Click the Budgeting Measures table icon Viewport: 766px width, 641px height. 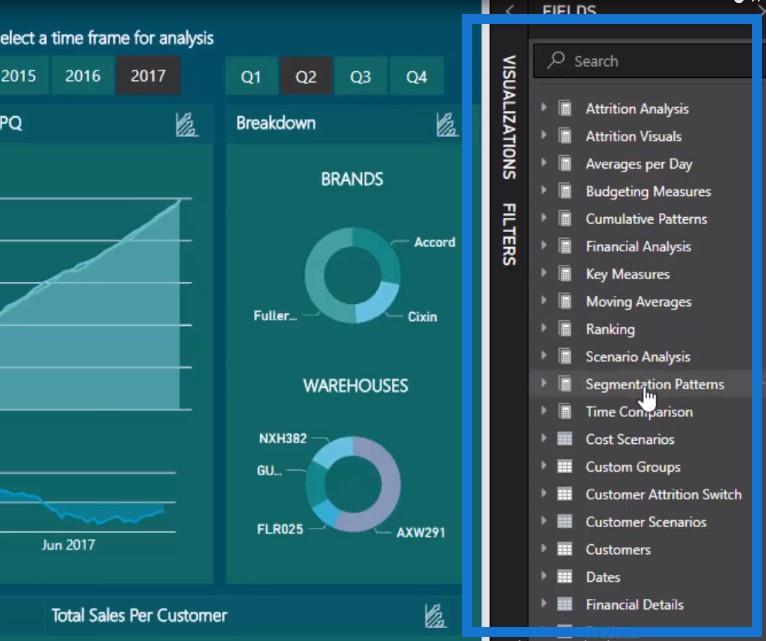565,191
